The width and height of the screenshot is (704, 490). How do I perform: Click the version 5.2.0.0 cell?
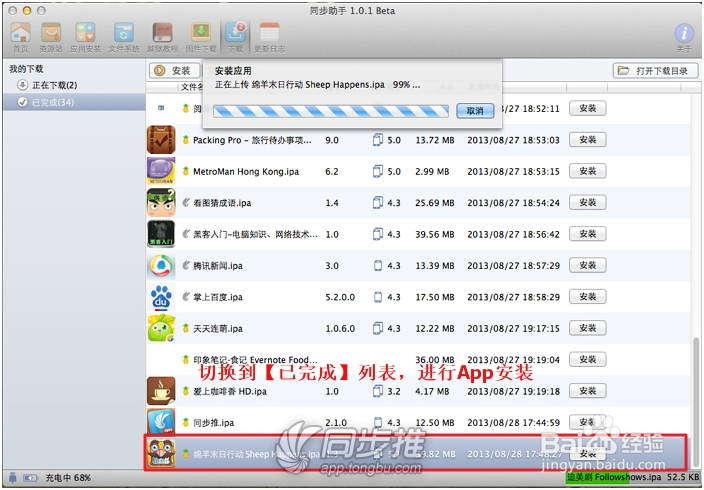click(x=340, y=297)
